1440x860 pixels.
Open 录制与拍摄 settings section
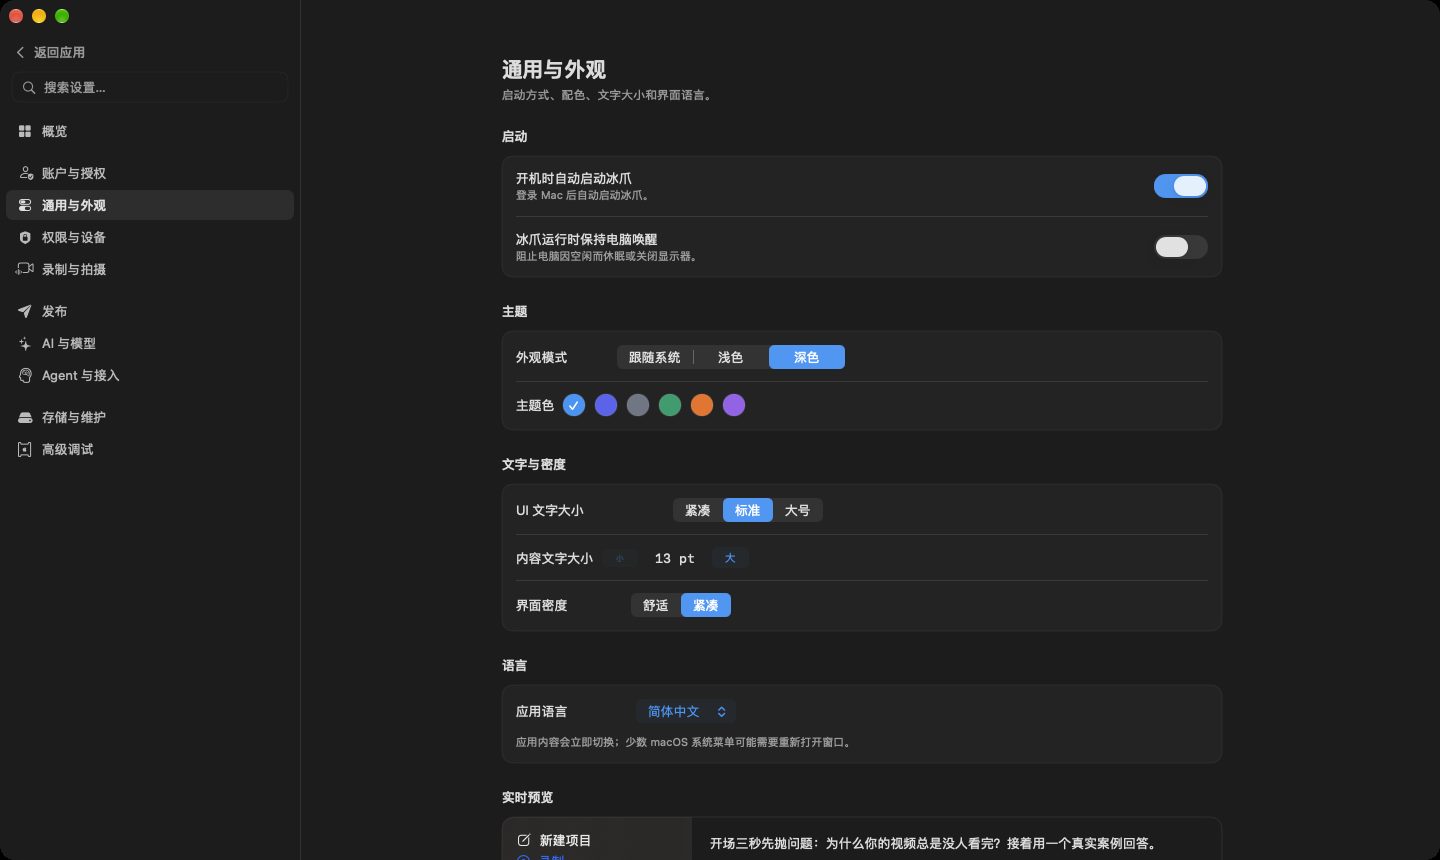150,269
